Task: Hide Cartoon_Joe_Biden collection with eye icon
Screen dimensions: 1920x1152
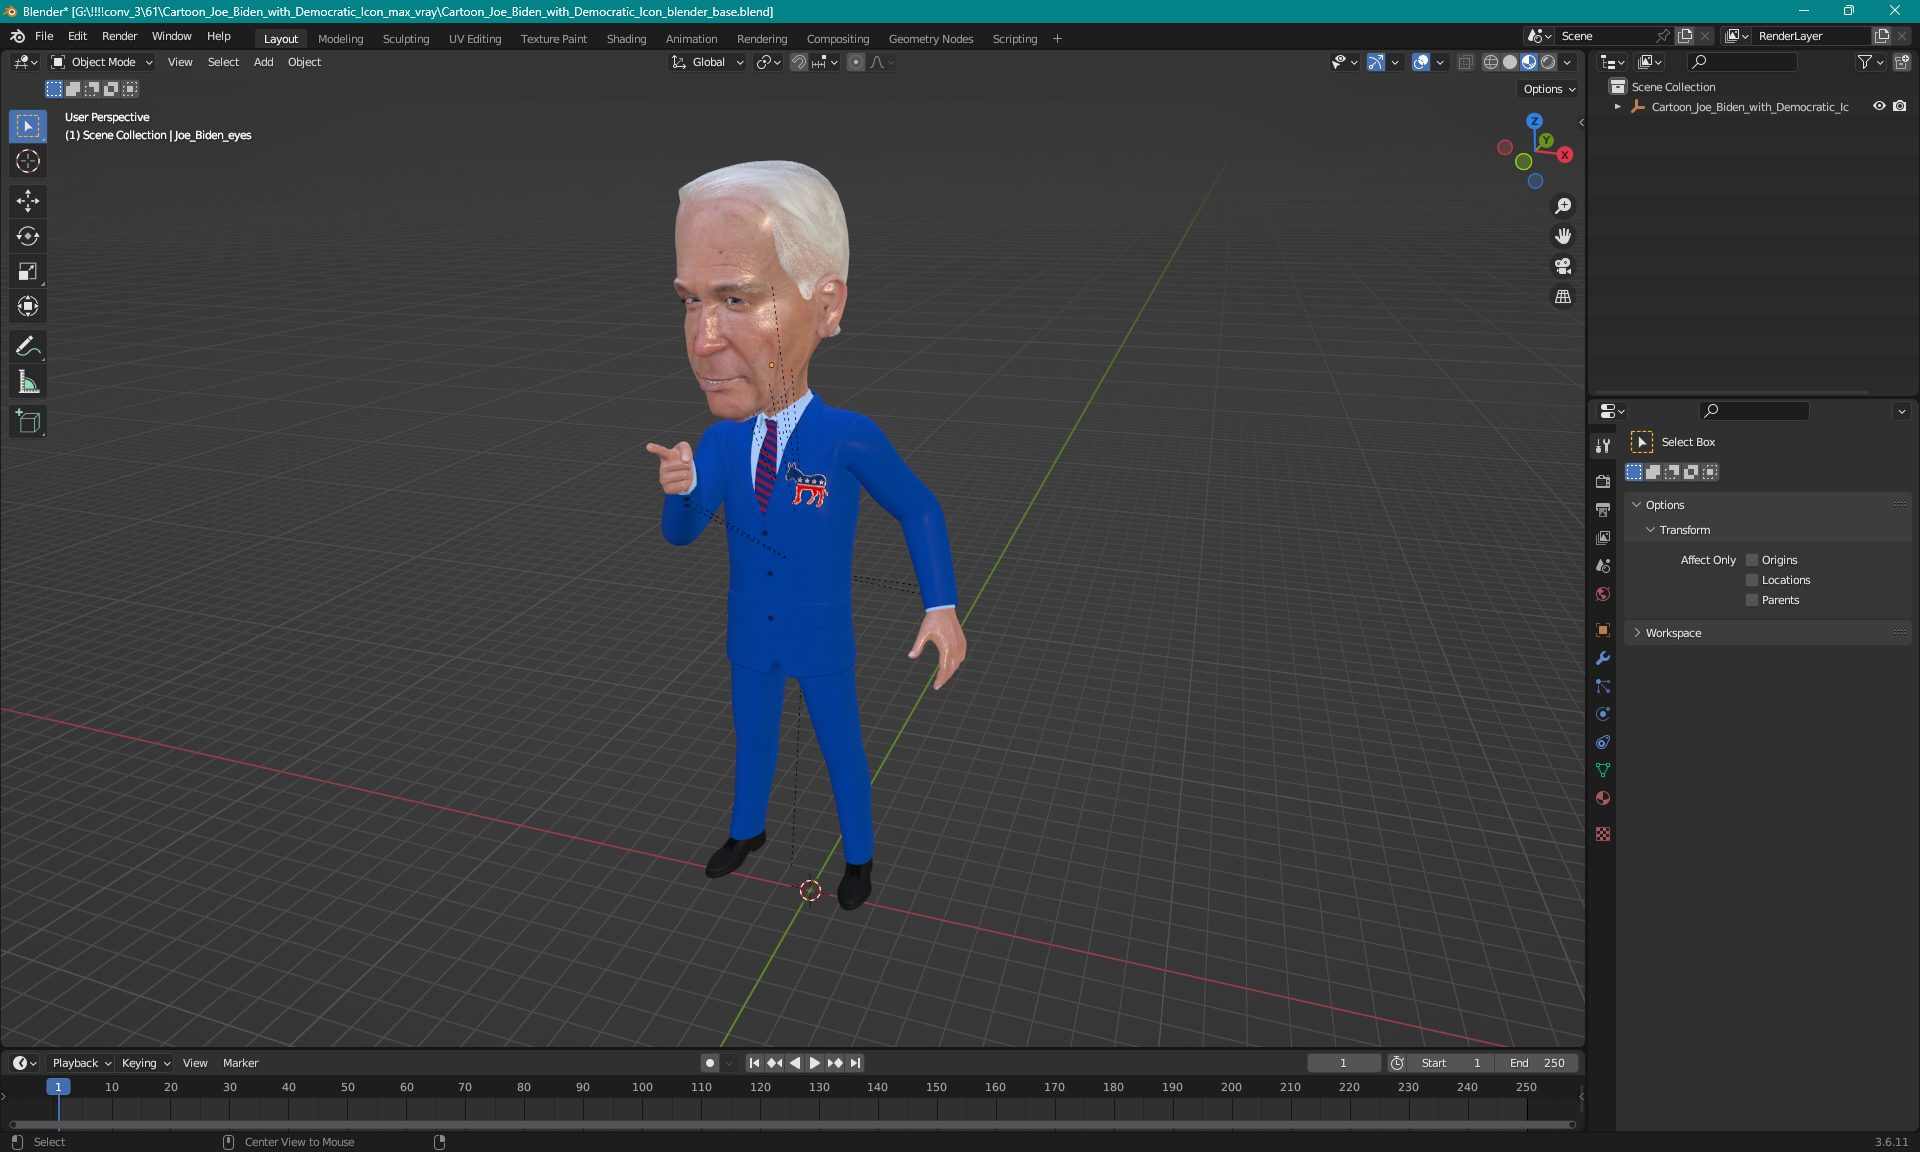Action: click(1879, 106)
